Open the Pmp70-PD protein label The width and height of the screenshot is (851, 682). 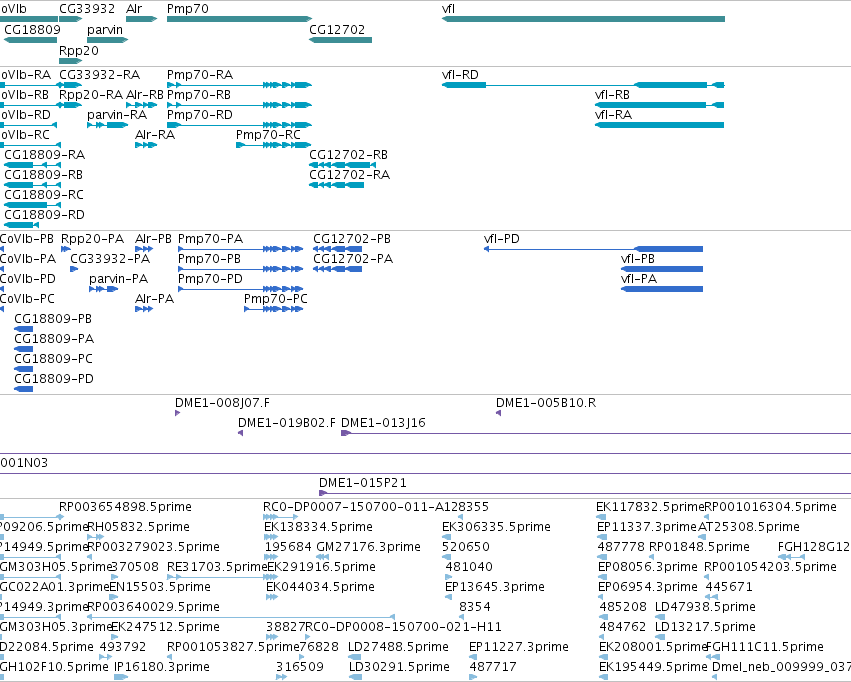[x=211, y=279]
